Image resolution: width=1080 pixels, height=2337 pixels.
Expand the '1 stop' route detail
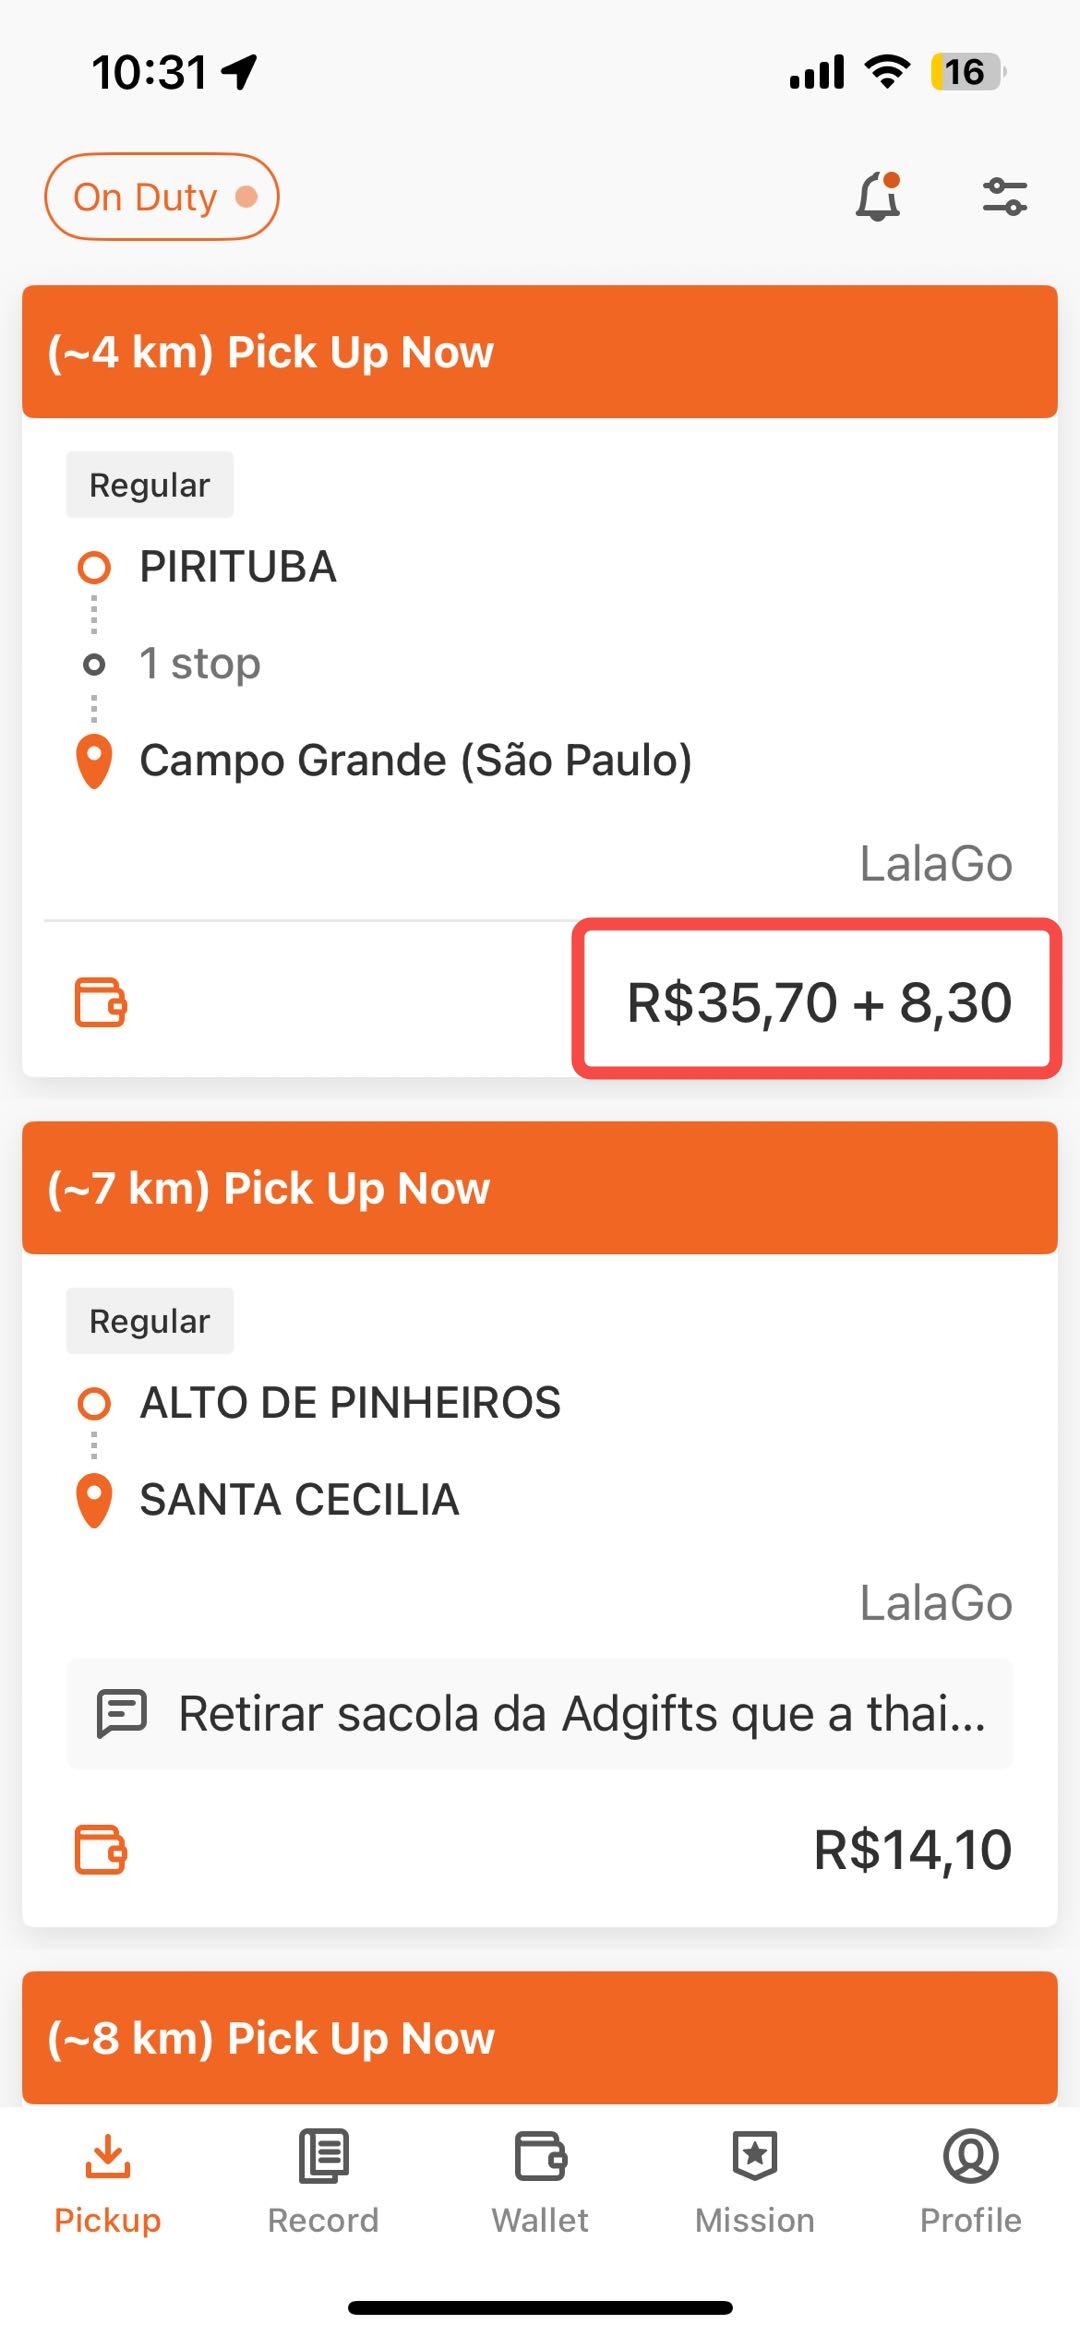[200, 664]
